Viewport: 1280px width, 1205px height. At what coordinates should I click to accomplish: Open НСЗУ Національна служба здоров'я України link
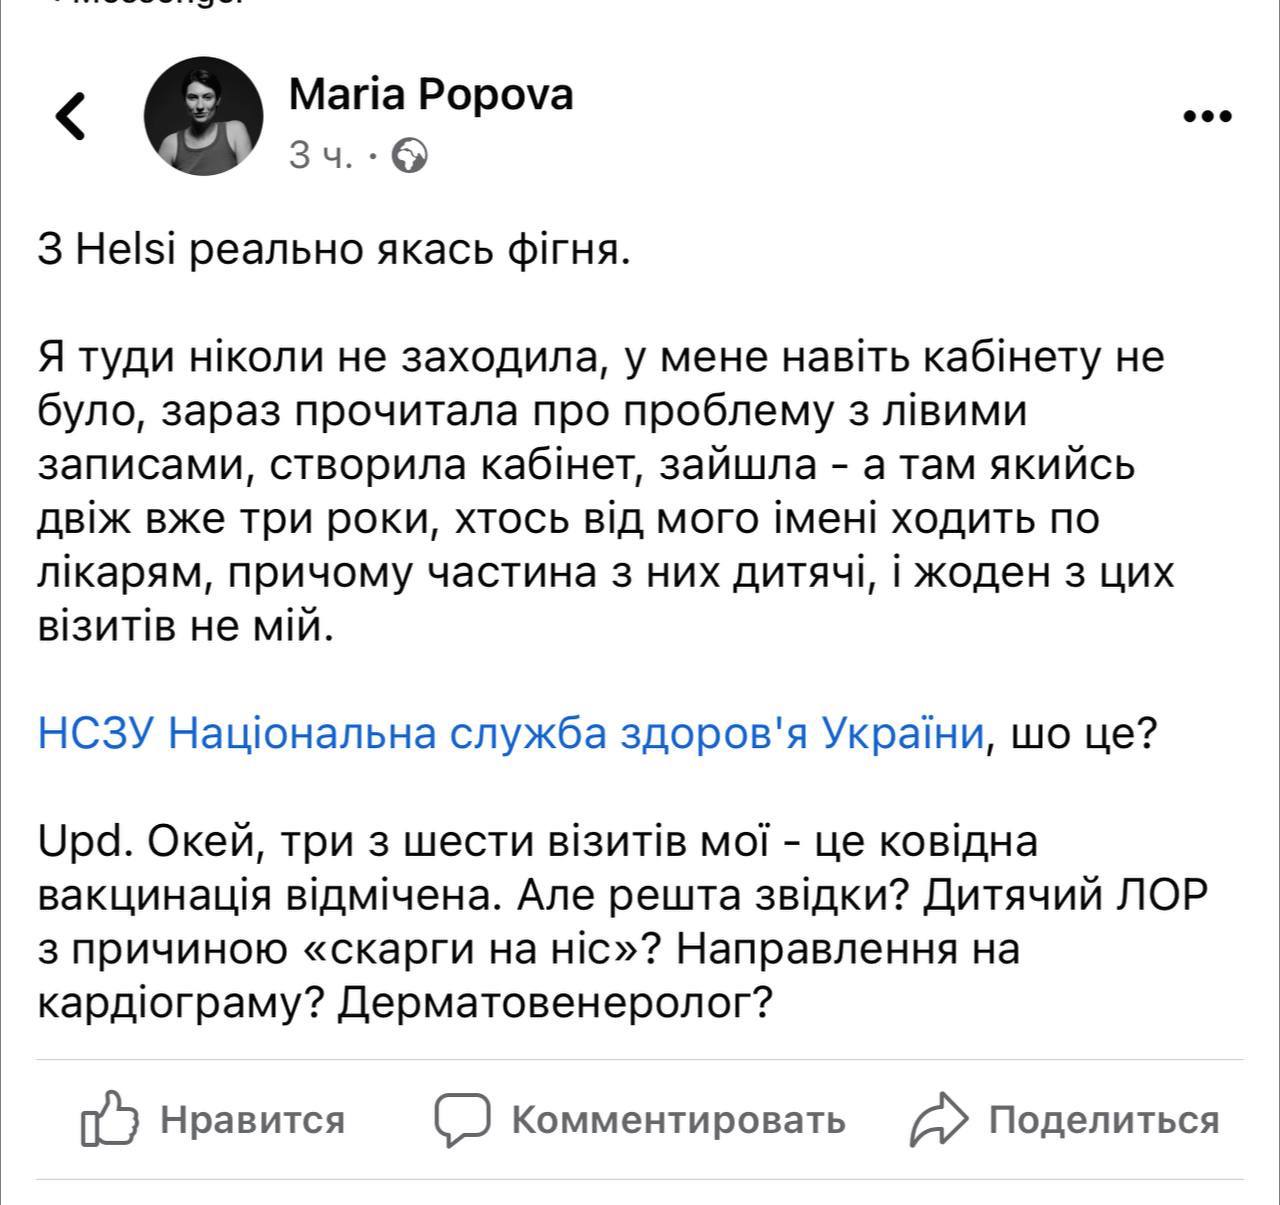[x=512, y=734]
